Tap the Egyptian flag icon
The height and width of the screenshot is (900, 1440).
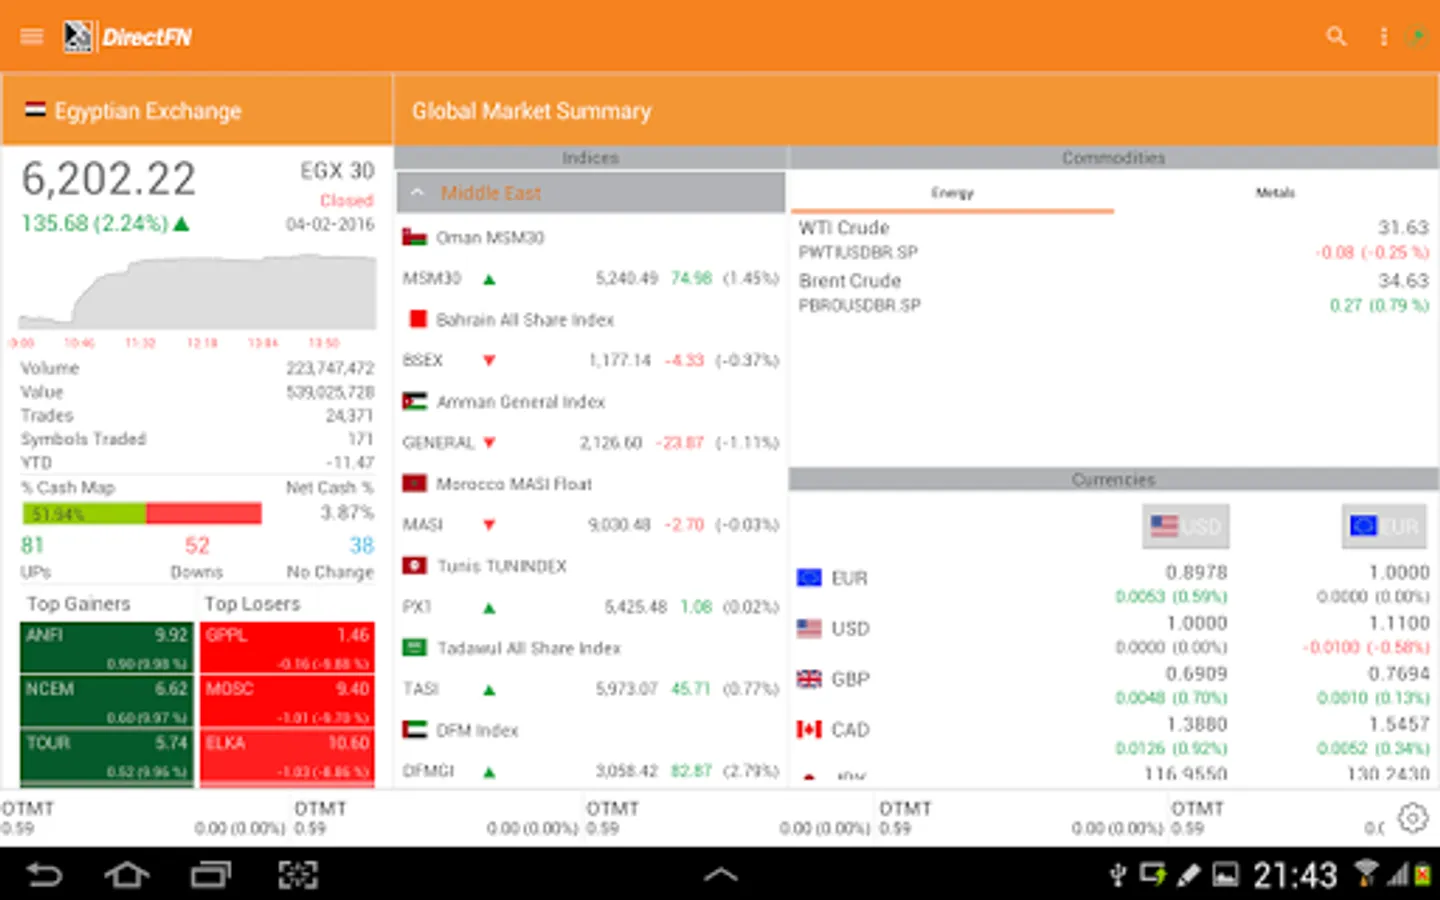[35, 110]
